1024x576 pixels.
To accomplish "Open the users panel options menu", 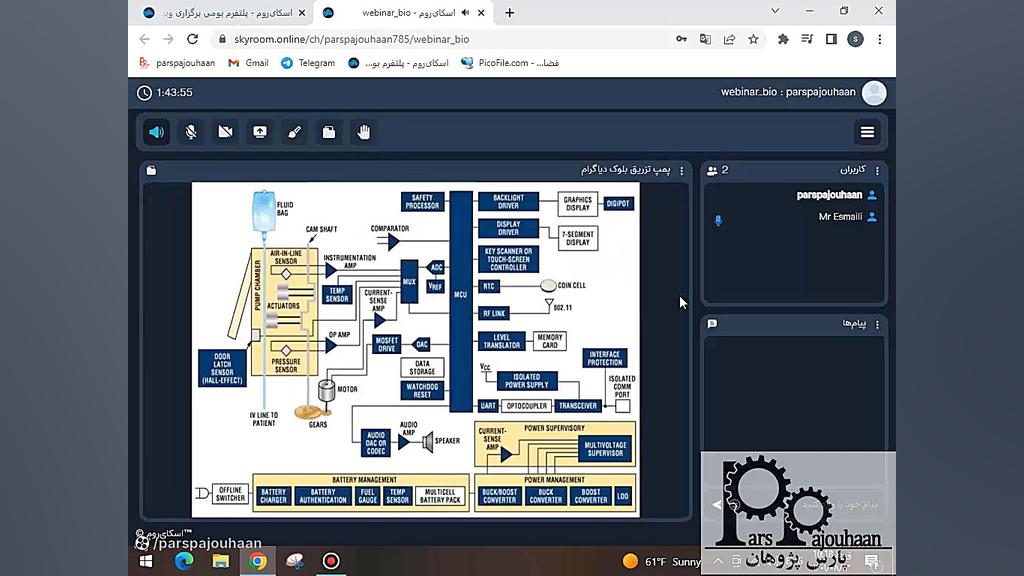I will (x=877, y=170).
